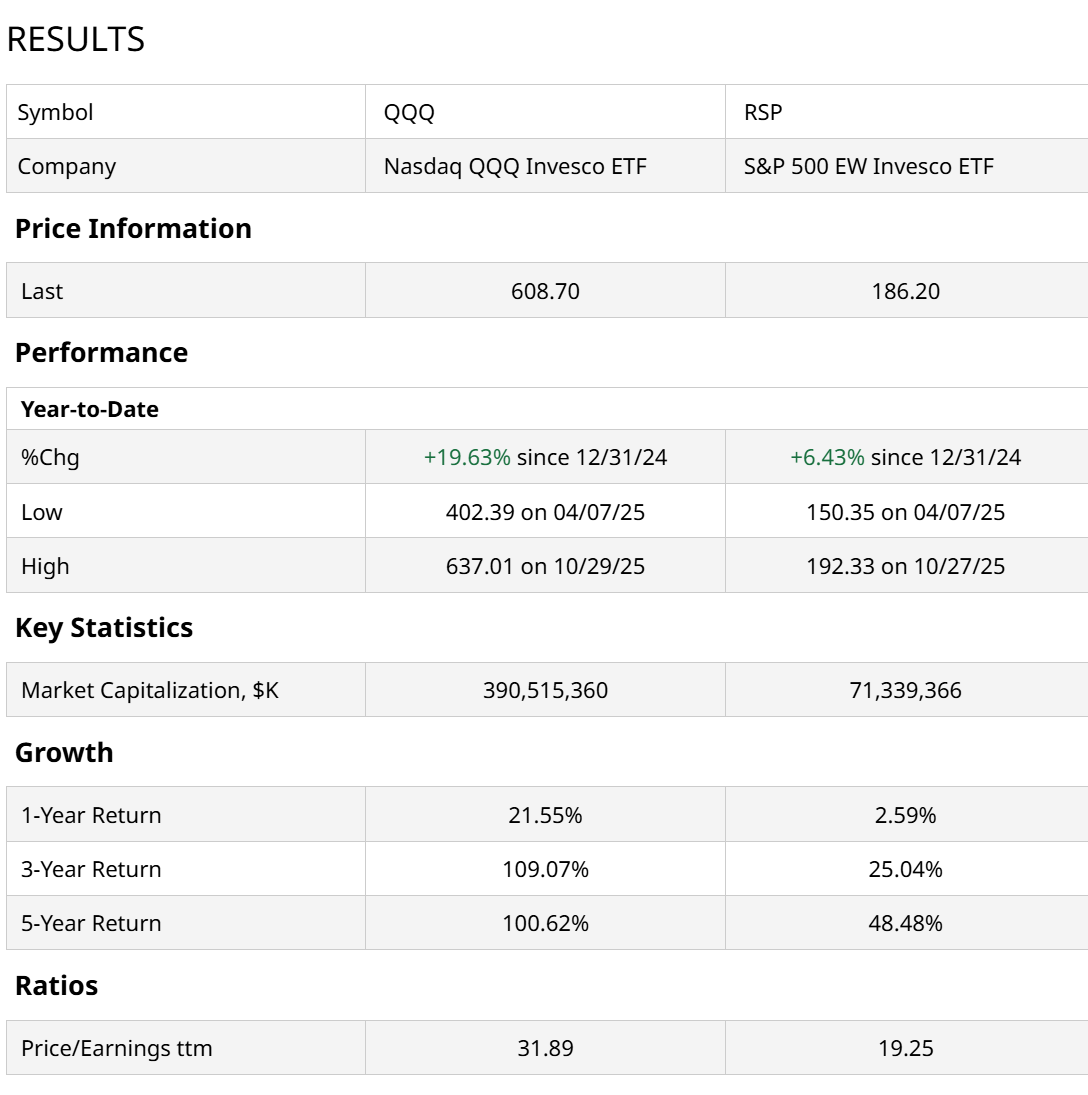This screenshot has height=1095, width=1088.
Task: Select the S&P 500 EW Invesco ETF name
Action: (868, 166)
